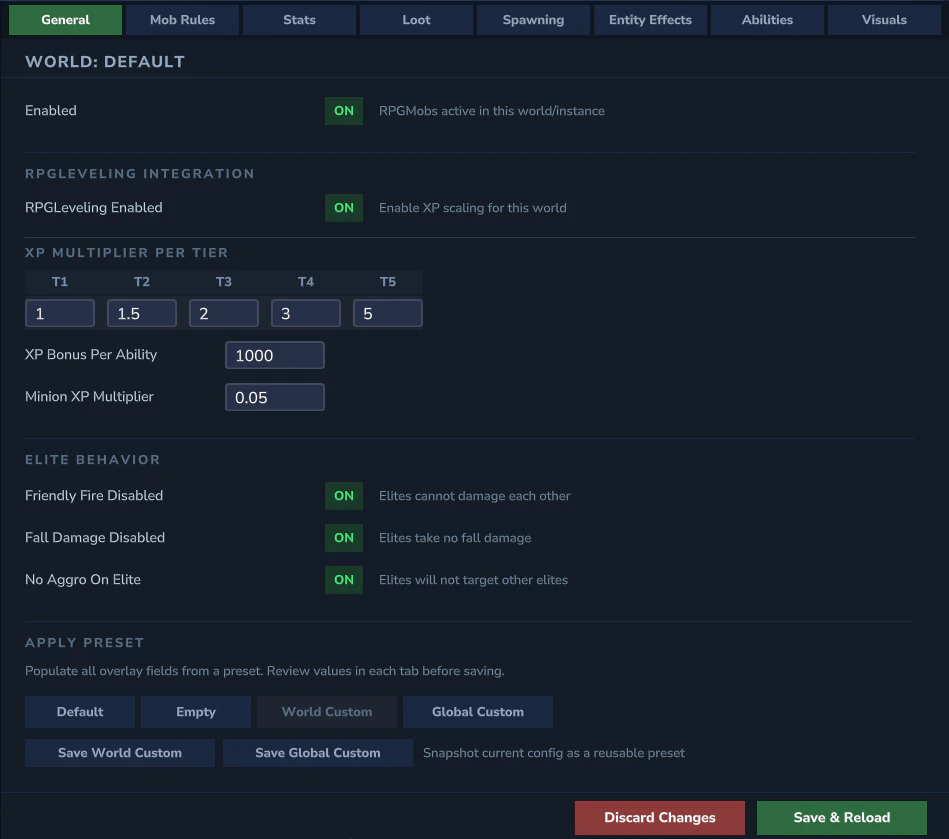Click the 'XP MULTIPLIER PER TIER' heading
The width and height of the screenshot is (949, 839).
[x=126, y=253]
